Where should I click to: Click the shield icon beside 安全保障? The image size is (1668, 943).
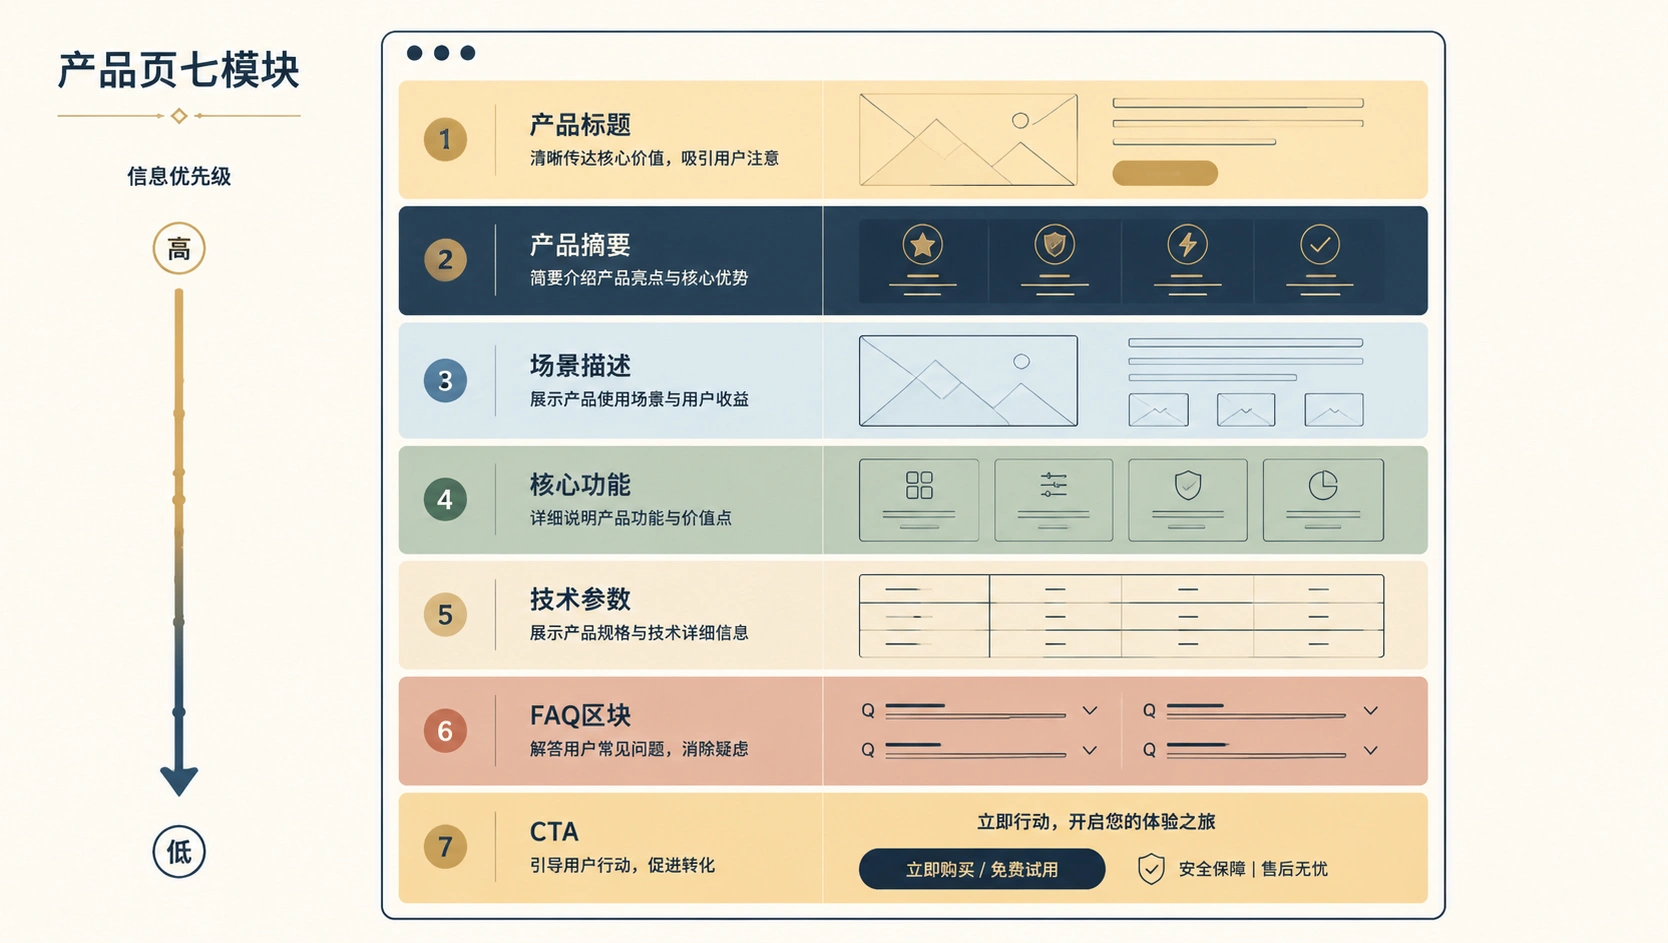coord(1151,869)
